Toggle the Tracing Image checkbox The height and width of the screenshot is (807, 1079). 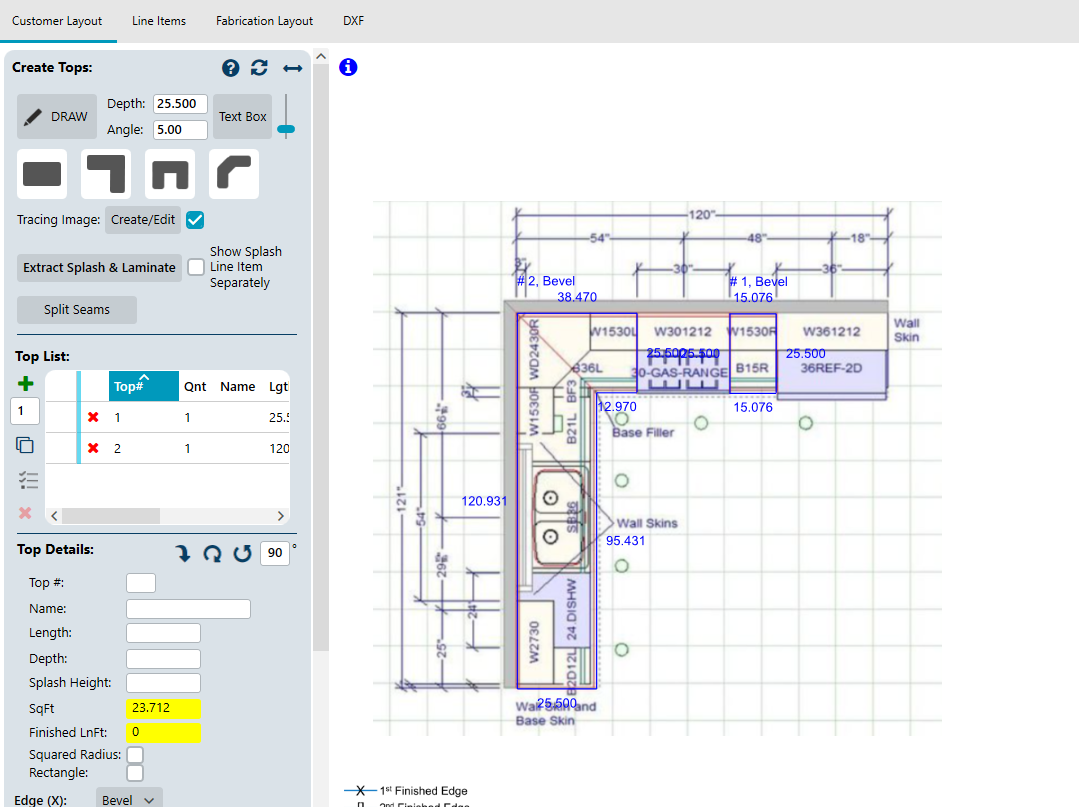(195, 220)
